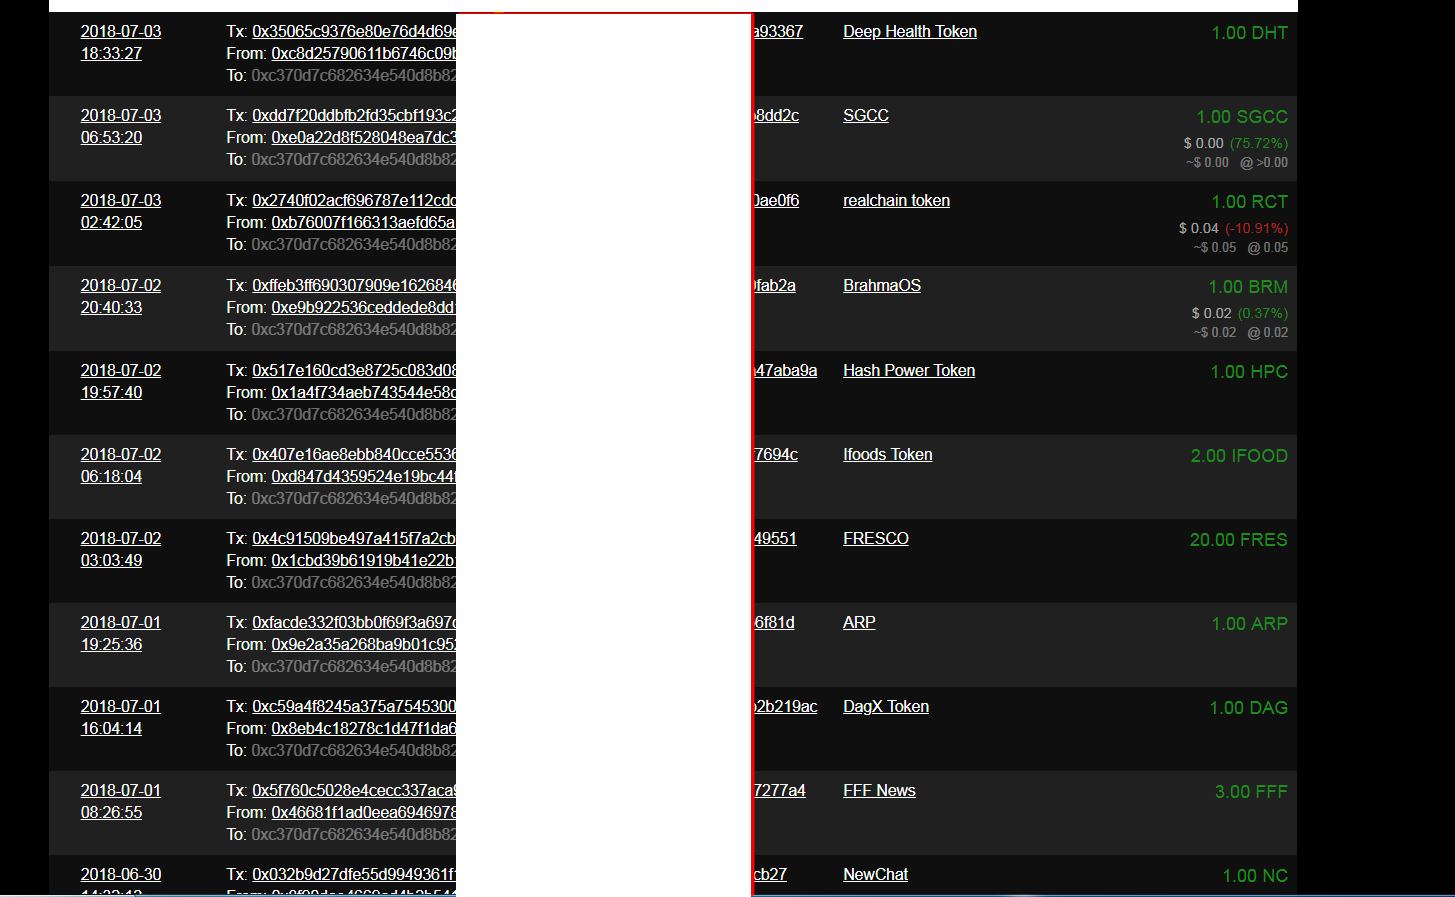
Task: Select the 1.00 ARP amount
Action: click(1249, 624)
